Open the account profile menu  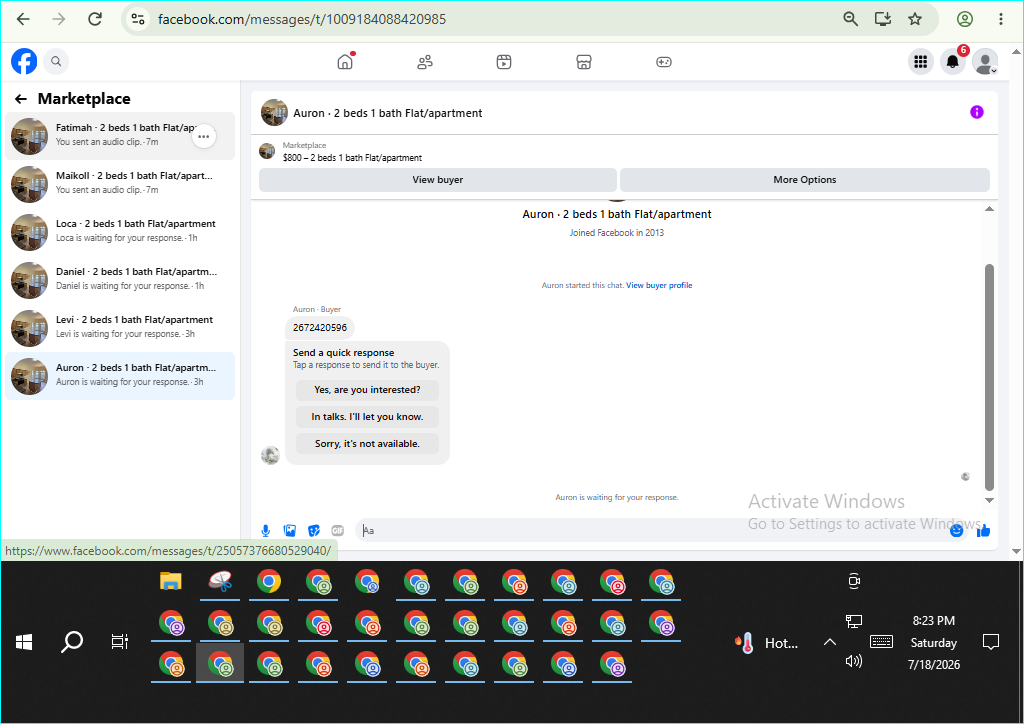(985, 62)
